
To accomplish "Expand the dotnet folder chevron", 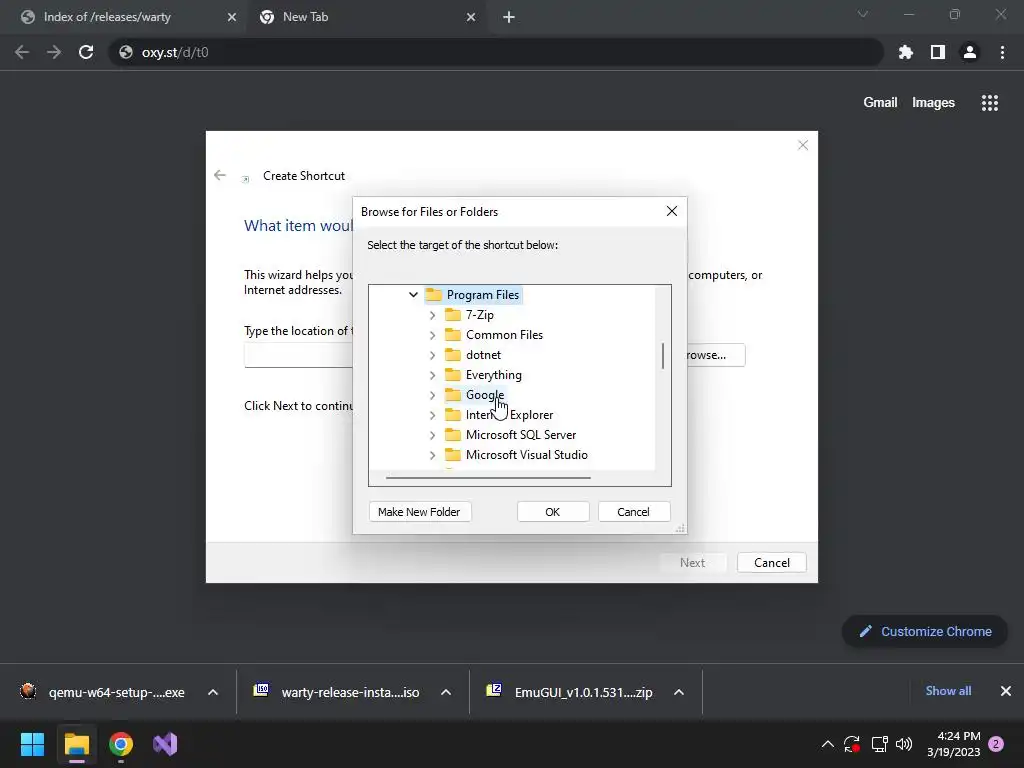I will (432, 355).
